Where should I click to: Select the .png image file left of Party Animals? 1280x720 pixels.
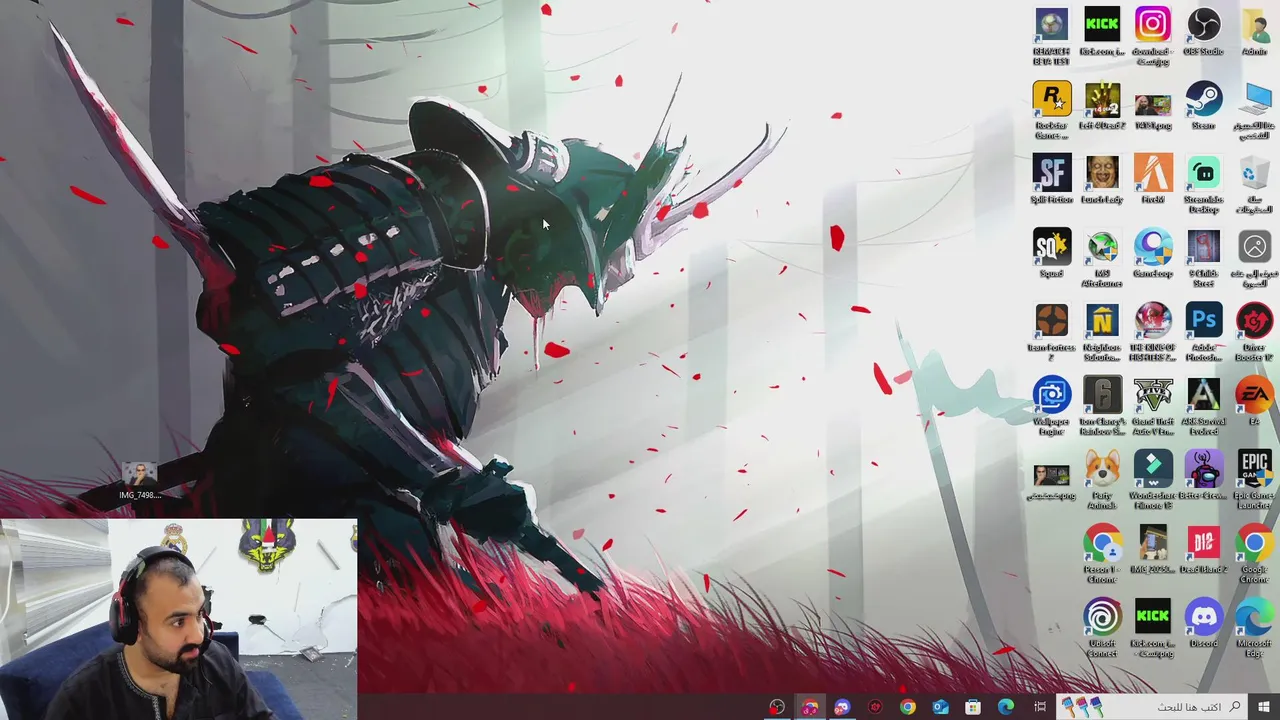point(1051,480)
